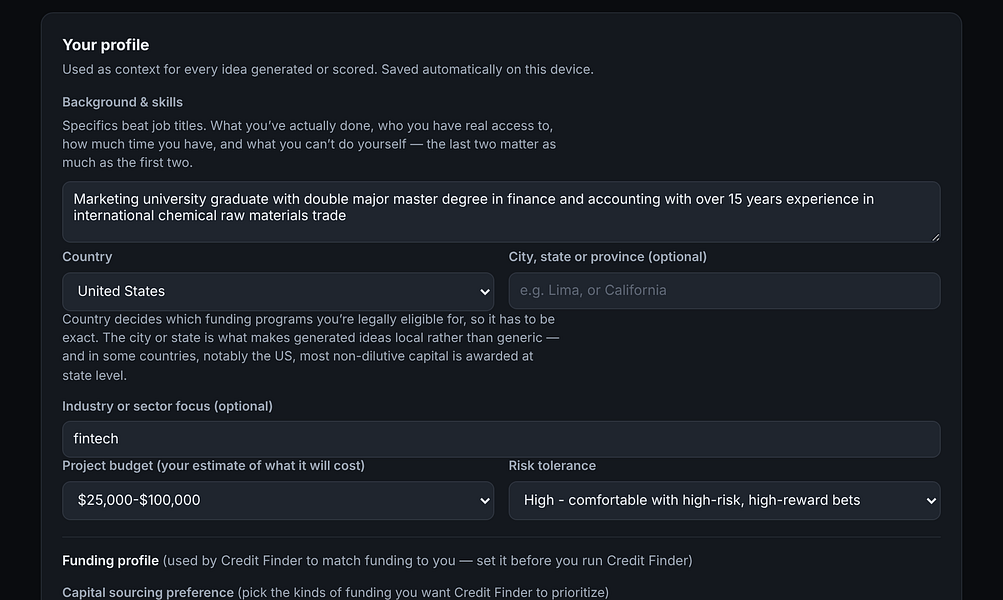Click the Background & skills label
Viewport: 1003px width, 600px height.
[122, 102]
